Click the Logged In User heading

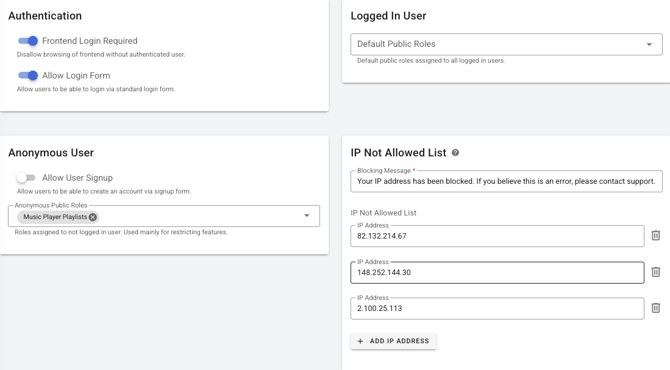(x=388, y=16)
